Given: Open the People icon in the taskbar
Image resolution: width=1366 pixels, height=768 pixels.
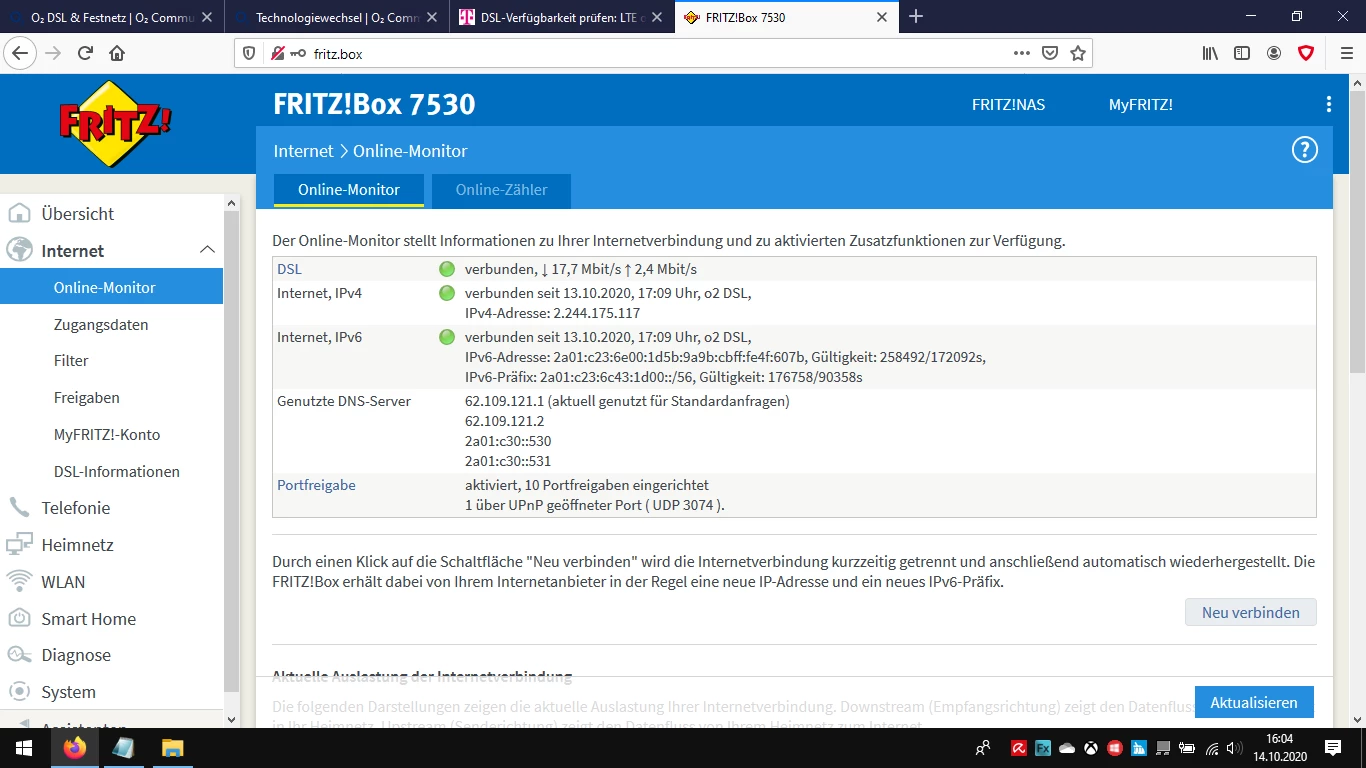Looking at the screenshot, I should tap(984, 747).
